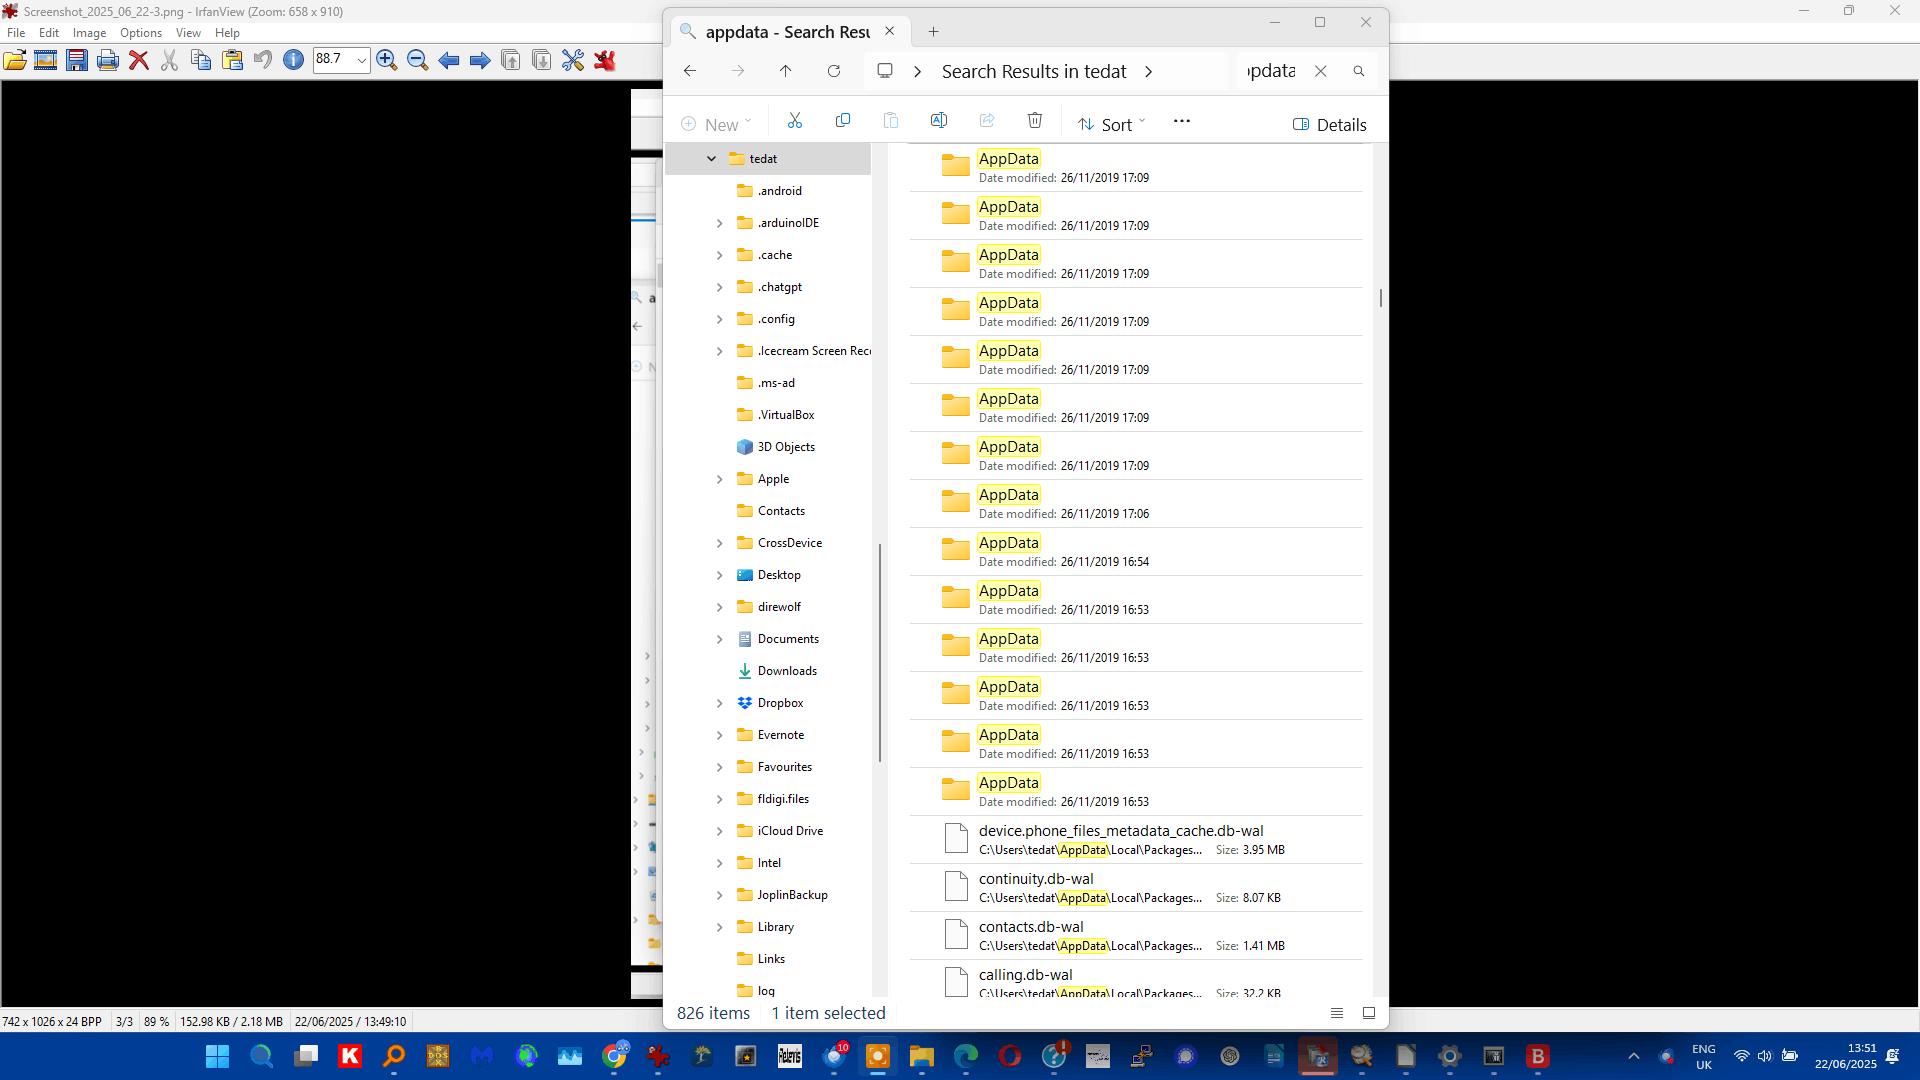Open the zoom percentage dropdown
This screenshot has height=1080, width=1920.
tap(362, 60)
